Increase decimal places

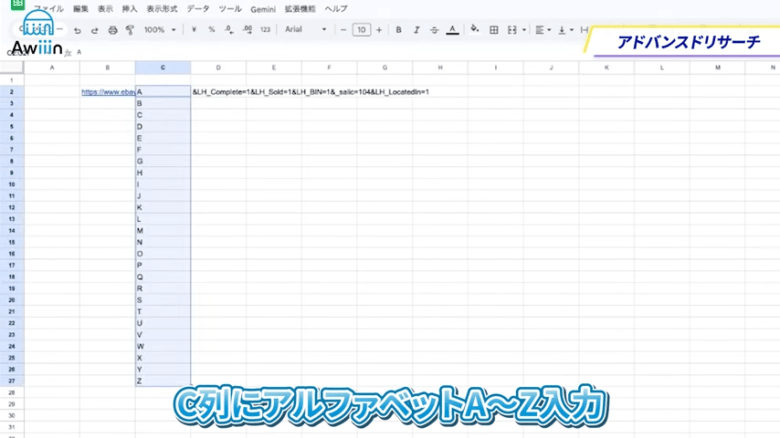[247, 30]
